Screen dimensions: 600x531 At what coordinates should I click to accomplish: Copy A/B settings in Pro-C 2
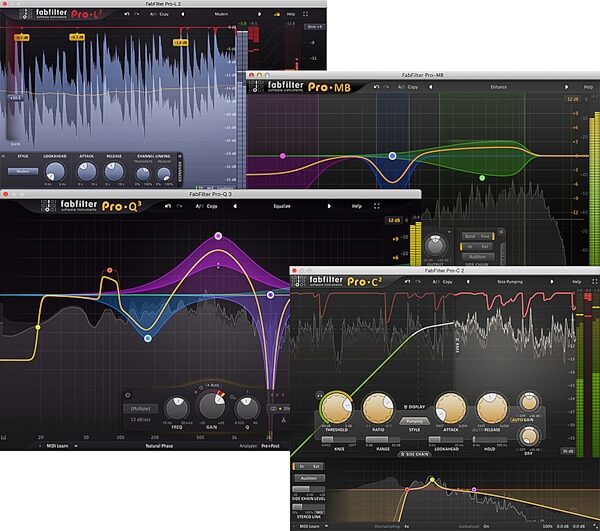coord(447,281)
